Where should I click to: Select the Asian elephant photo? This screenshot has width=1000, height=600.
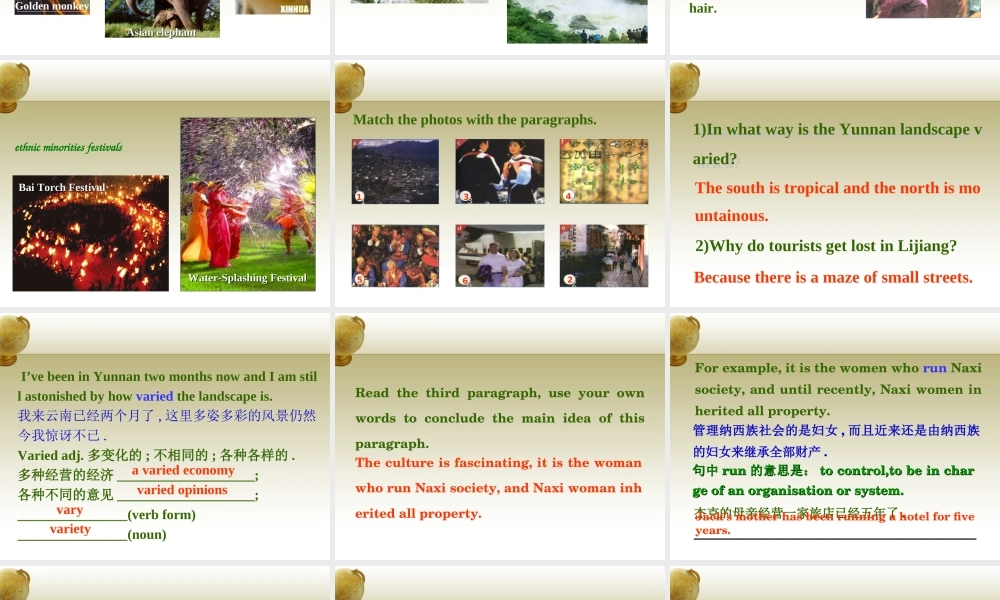click(x=162, y=18)
